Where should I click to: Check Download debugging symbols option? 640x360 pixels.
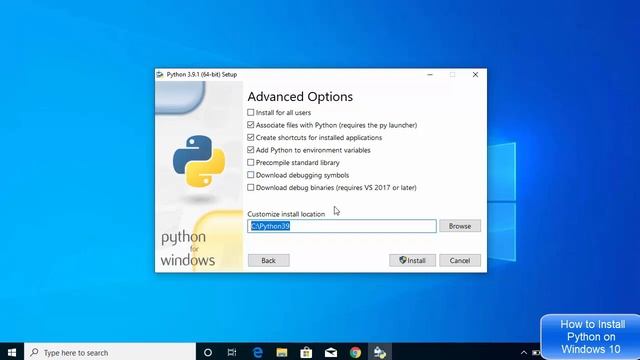point(251,175)
